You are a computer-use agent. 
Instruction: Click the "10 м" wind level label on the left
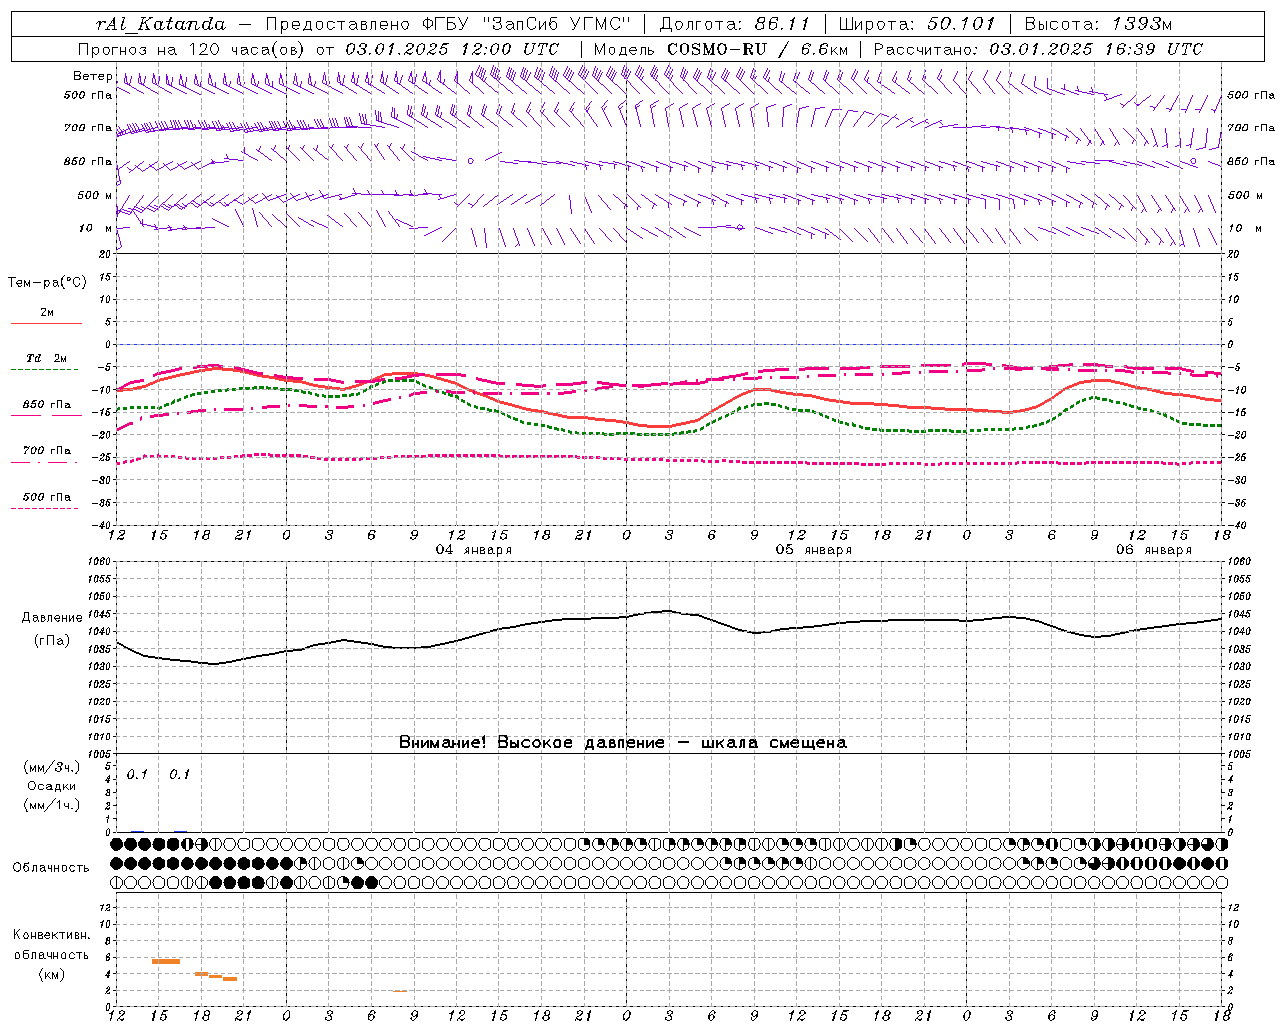[96, 228]
